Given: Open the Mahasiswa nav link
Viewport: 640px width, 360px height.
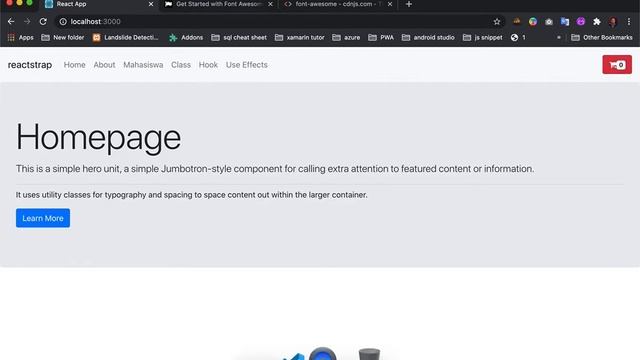Looking at the screenshot, I should [143, 65].
